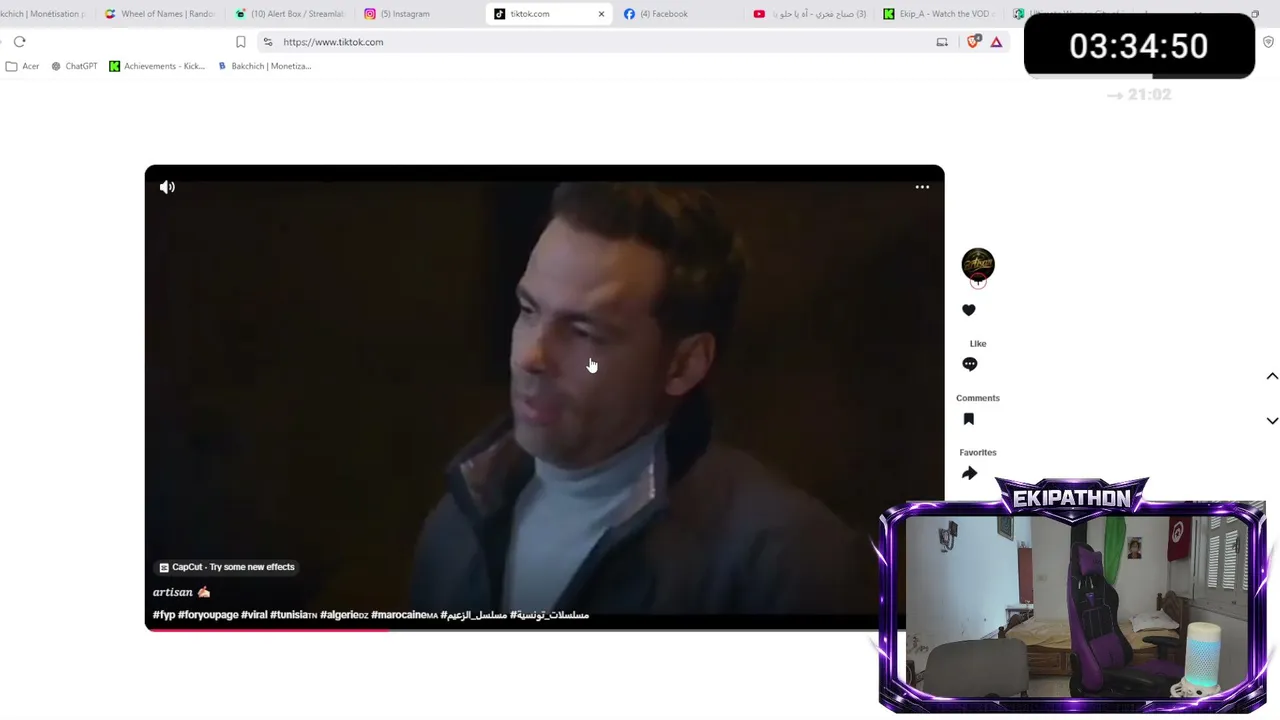This screenshot has width=1280, height=720.
Task: Share the video with the arrow icon
Action: 969,473
